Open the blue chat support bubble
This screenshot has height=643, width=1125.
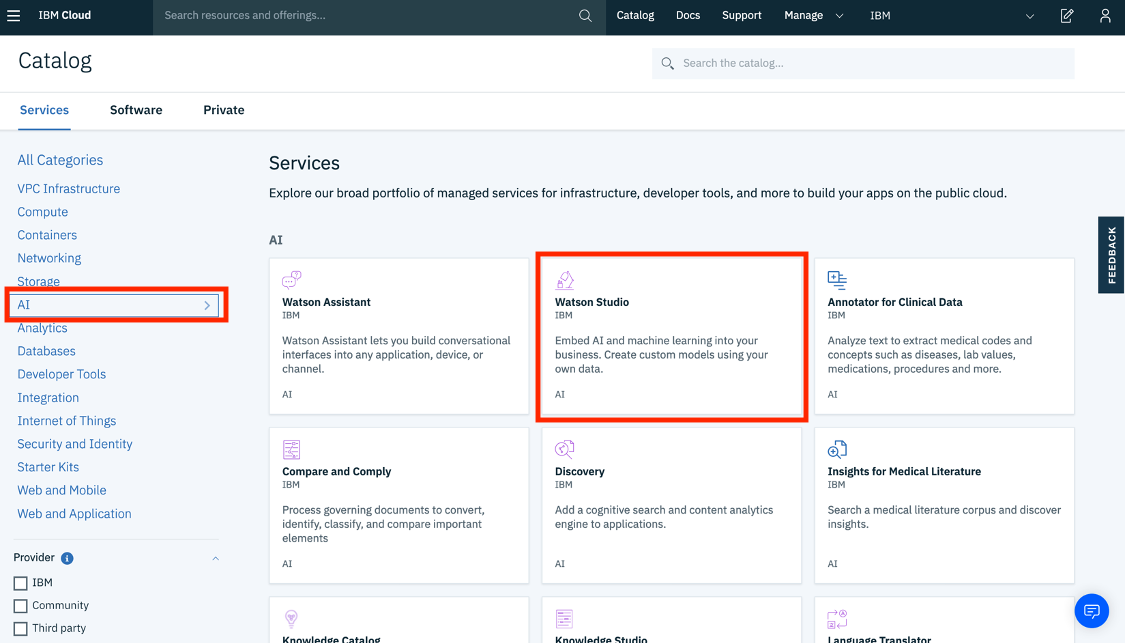1092,611
